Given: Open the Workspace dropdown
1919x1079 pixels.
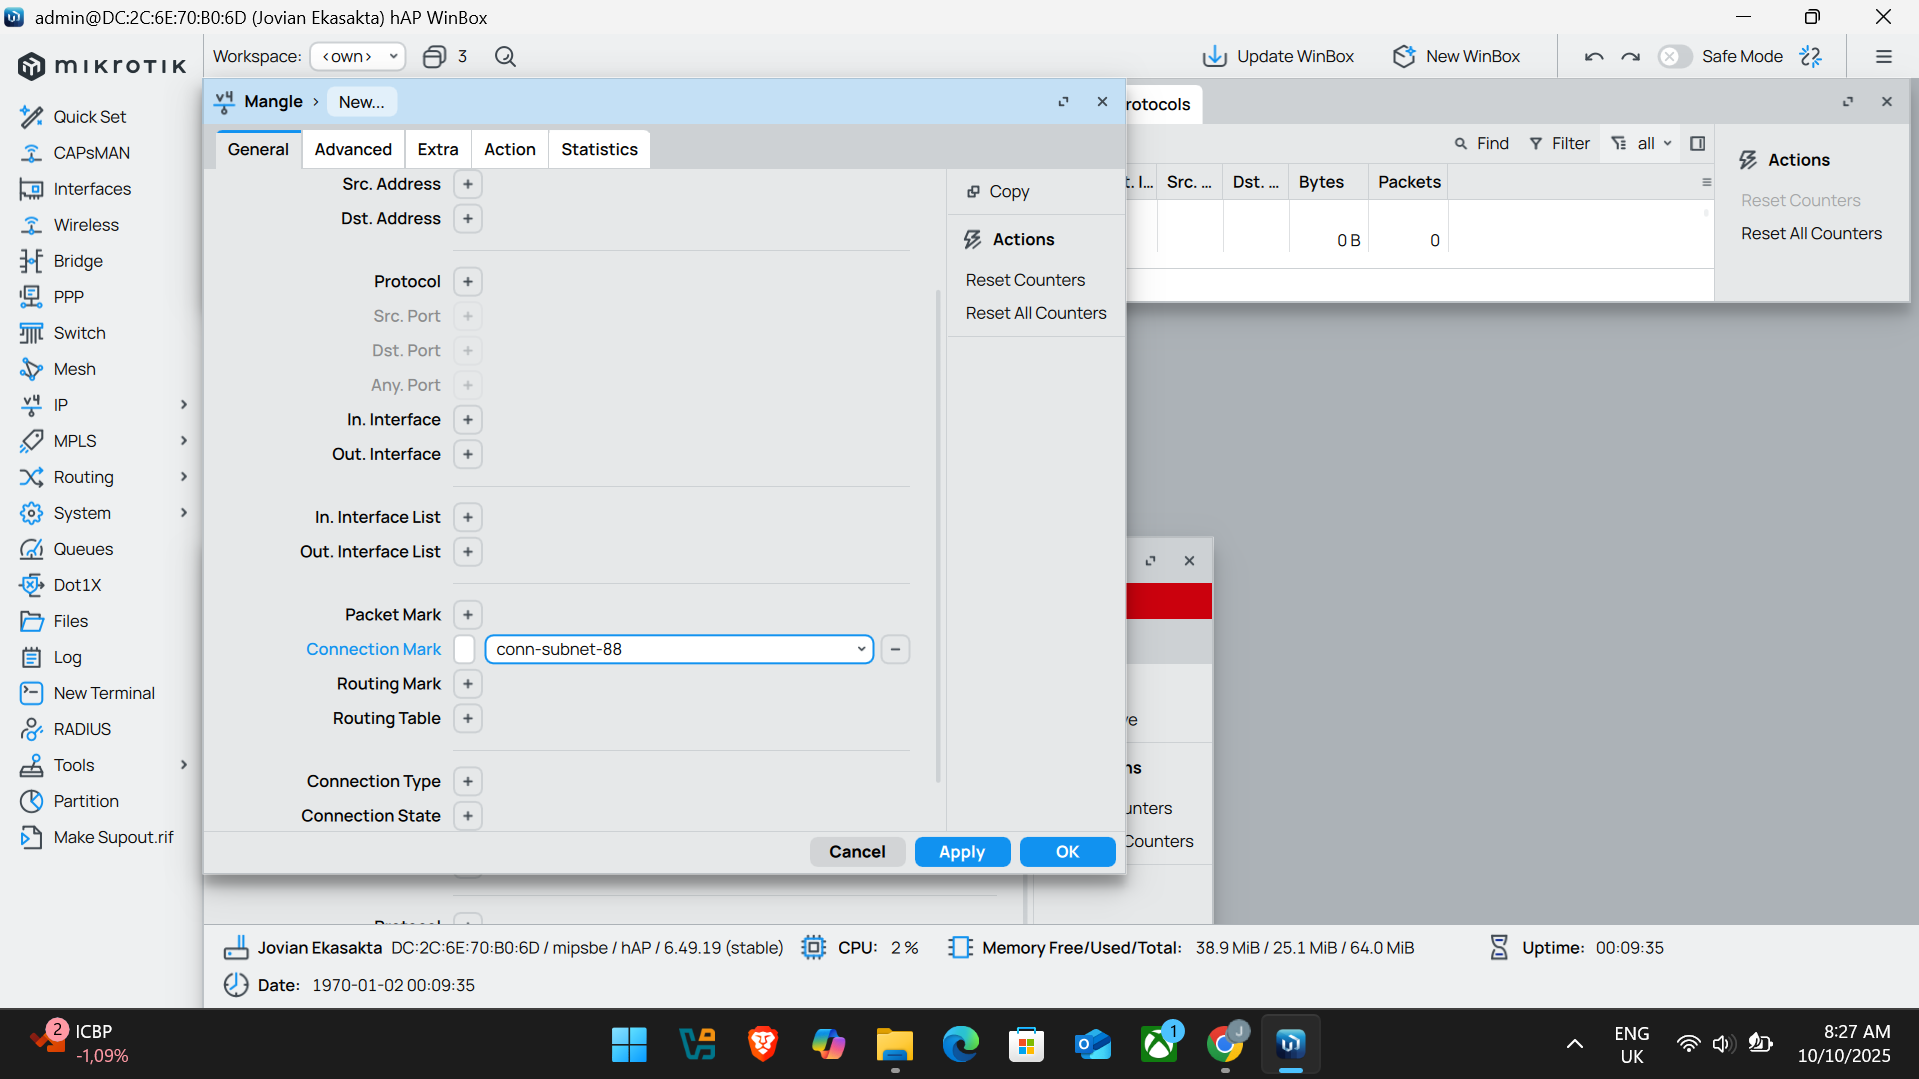Looking at the screenshot, I should [x=358, y=56].
